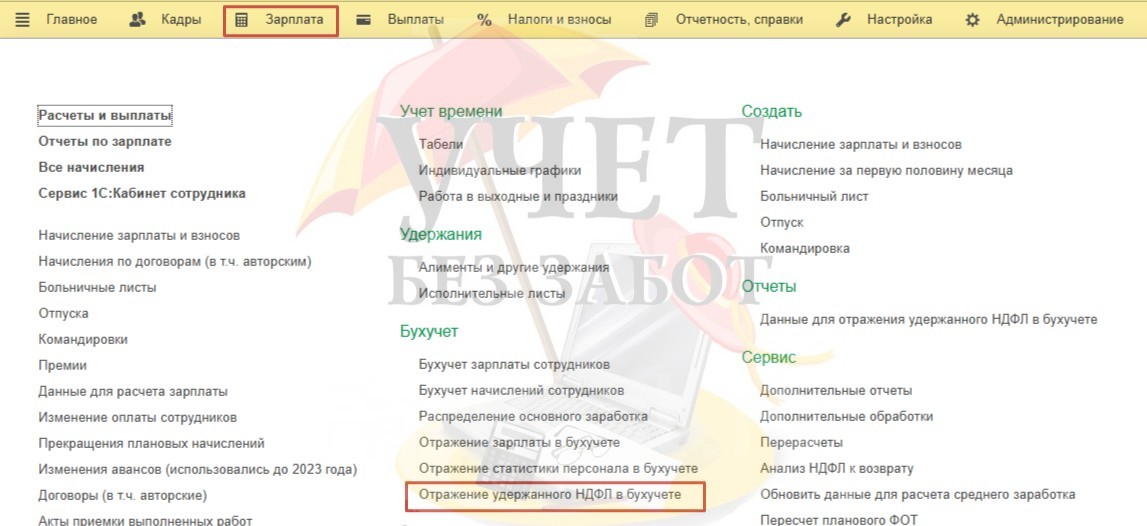Click the hamburger menu icon beside Главное
The height and width of the screenshot is (526, 1147).
(x=23, y=20)
